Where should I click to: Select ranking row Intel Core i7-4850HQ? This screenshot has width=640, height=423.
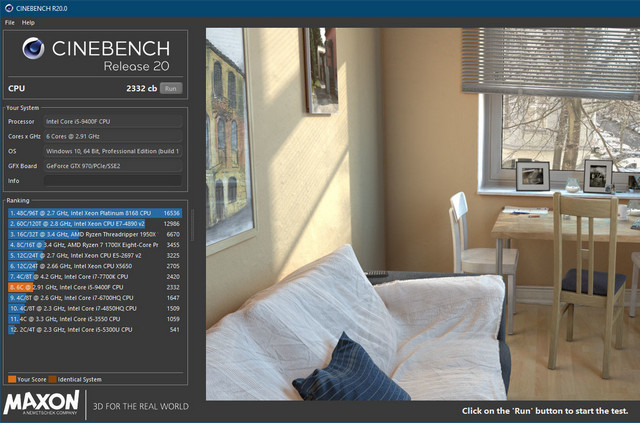point(95,309)
